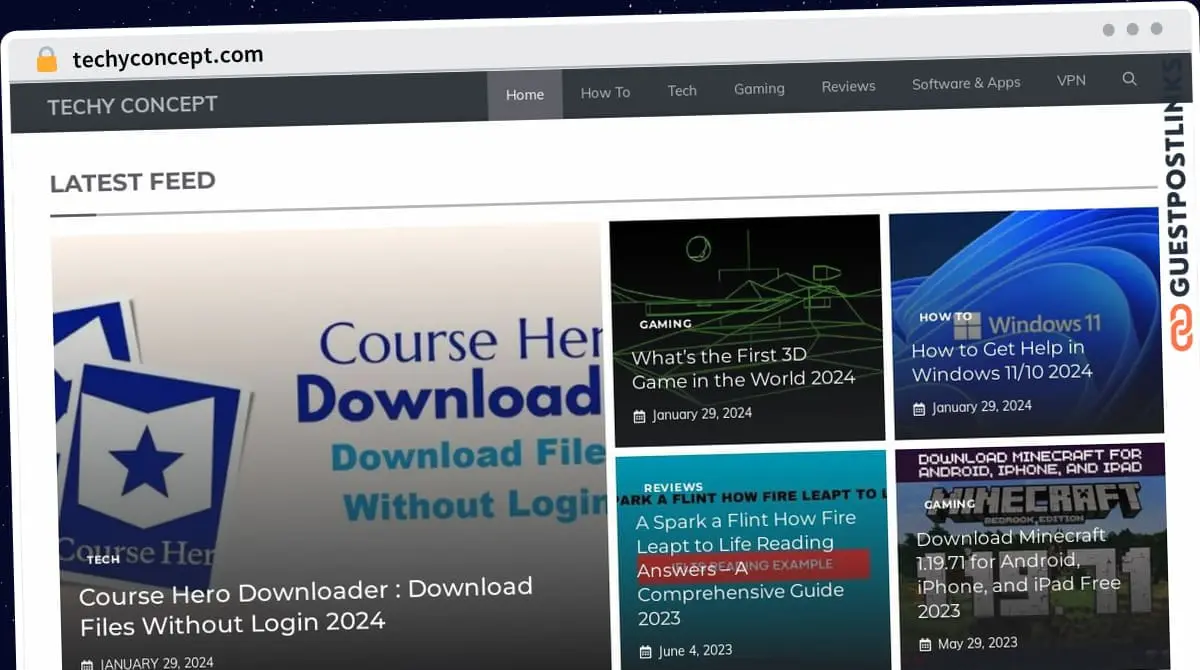Click calendar icon on the 3D Game post
Screen dimensions: 1200x670
pos(639,415)
